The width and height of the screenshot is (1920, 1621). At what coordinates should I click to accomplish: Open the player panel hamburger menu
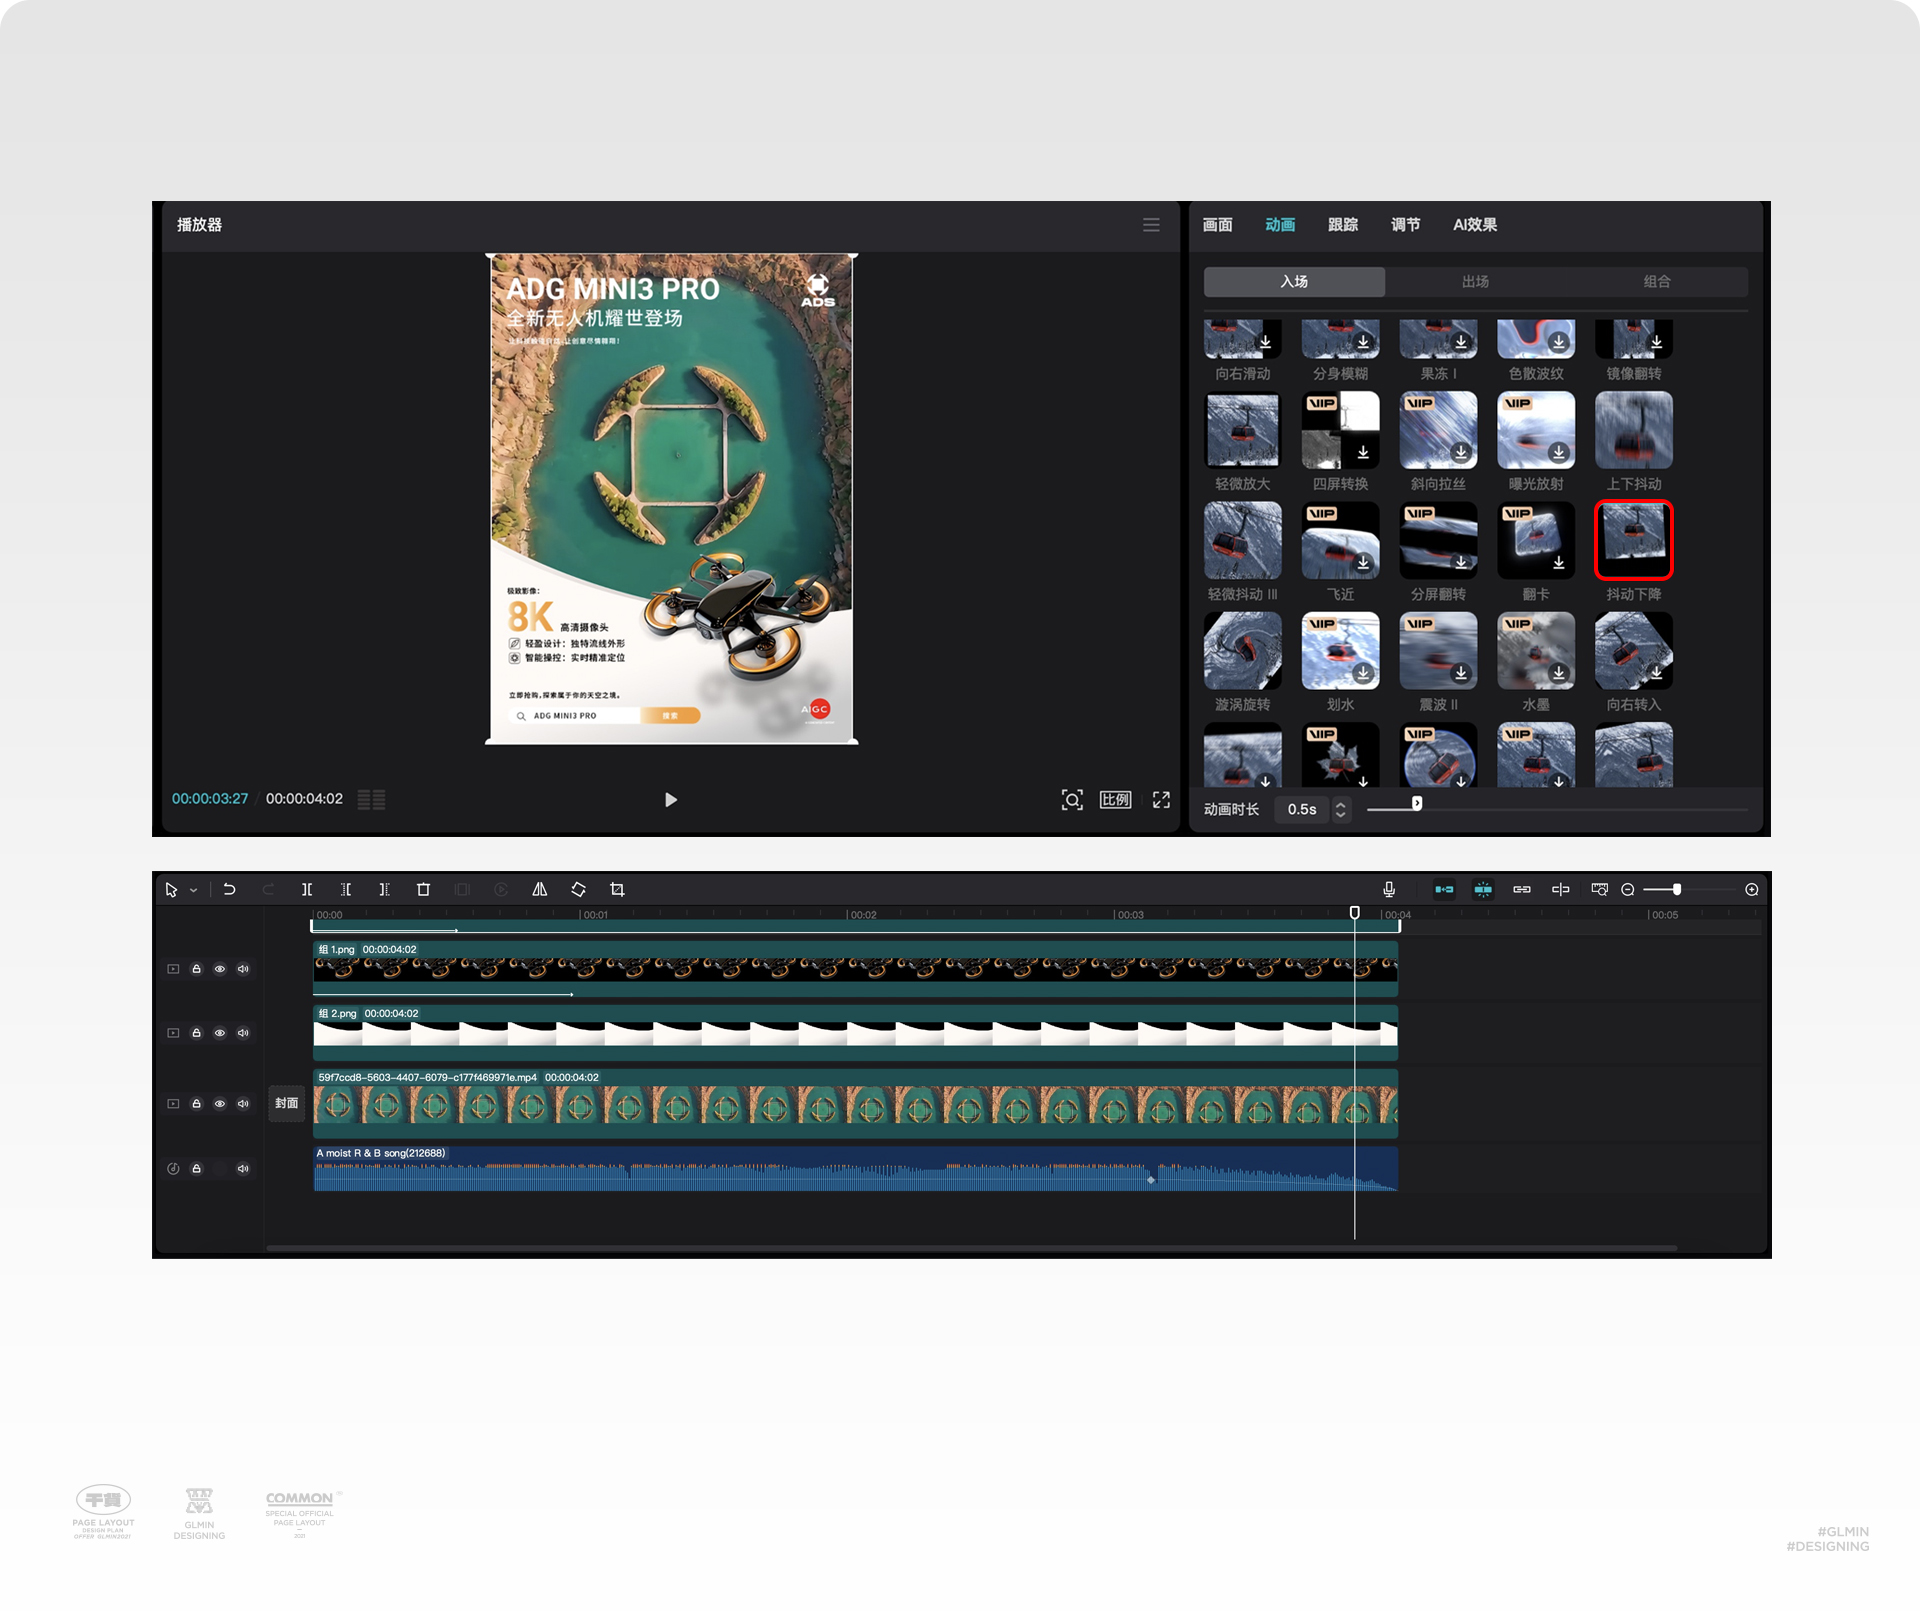(1151, 225)
